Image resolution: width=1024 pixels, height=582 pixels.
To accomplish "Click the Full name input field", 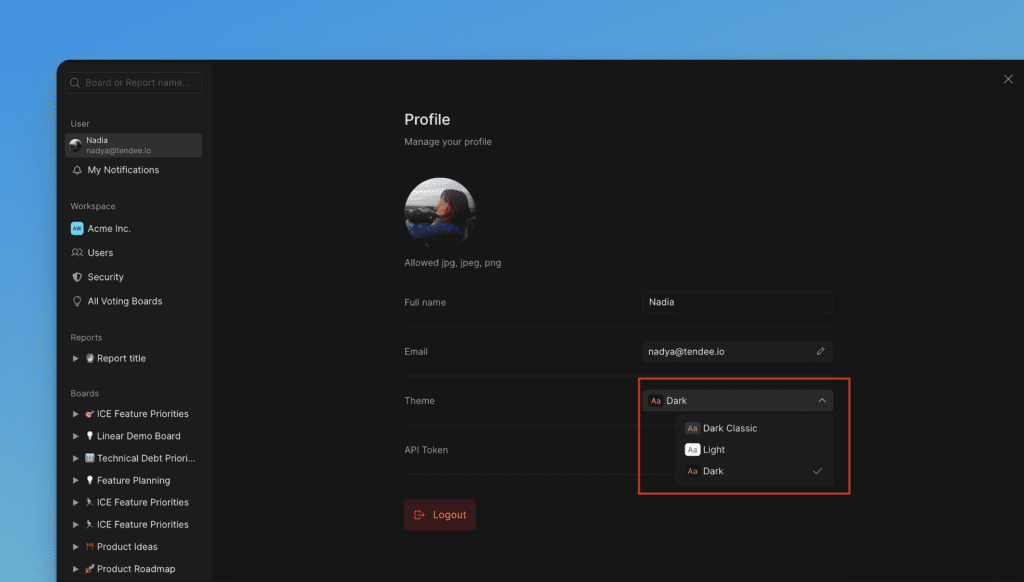I will pos(737,302).
